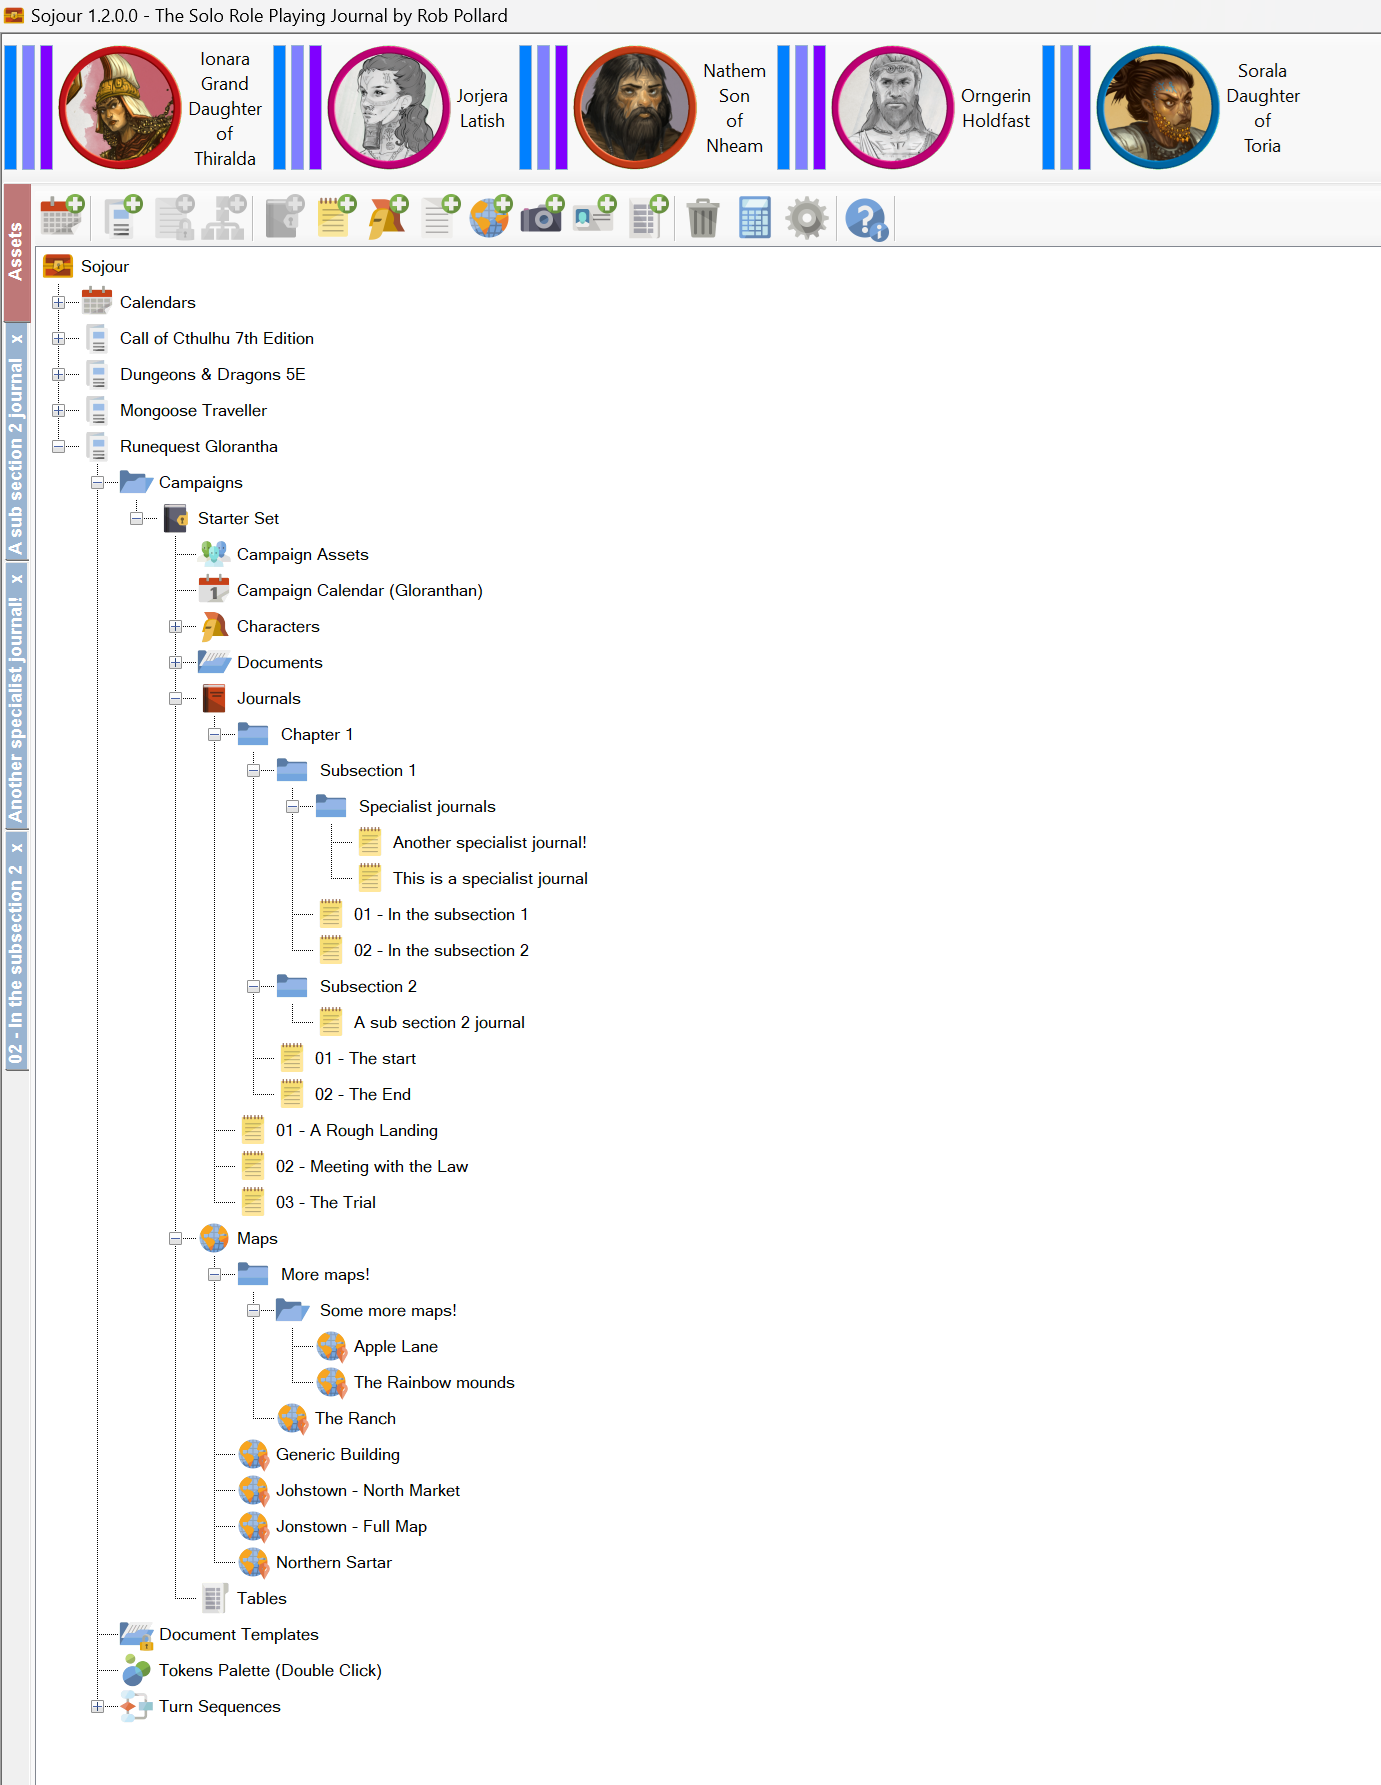The width and height of the screenshot is (1381, 1785).
Task: Click Sorala Daughter of Toria portrait
Action: pyautogui.click(x=1157, y=108)
